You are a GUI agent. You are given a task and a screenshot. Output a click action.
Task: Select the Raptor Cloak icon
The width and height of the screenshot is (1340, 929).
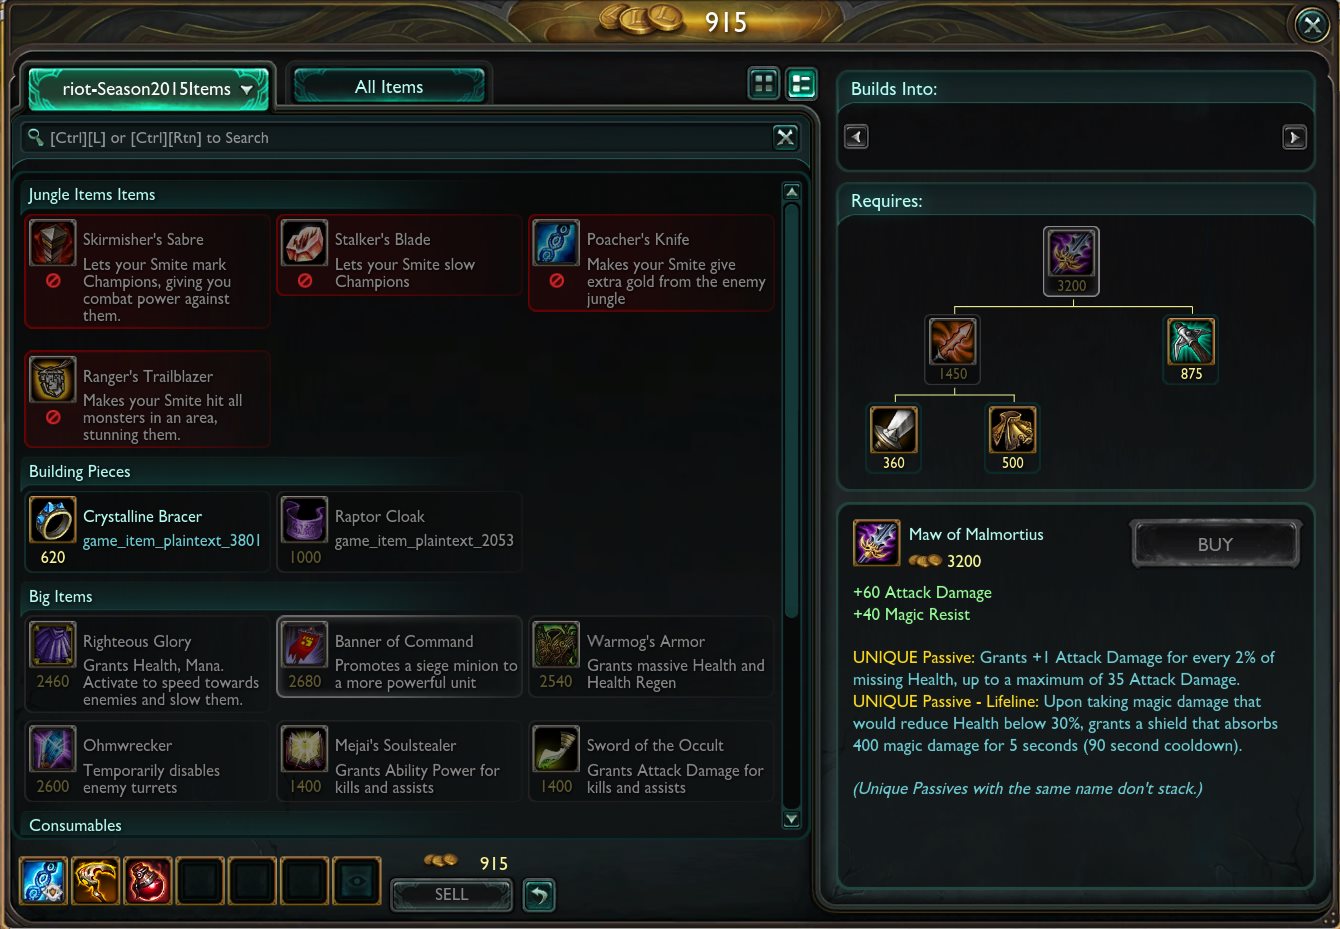[304, 520]
